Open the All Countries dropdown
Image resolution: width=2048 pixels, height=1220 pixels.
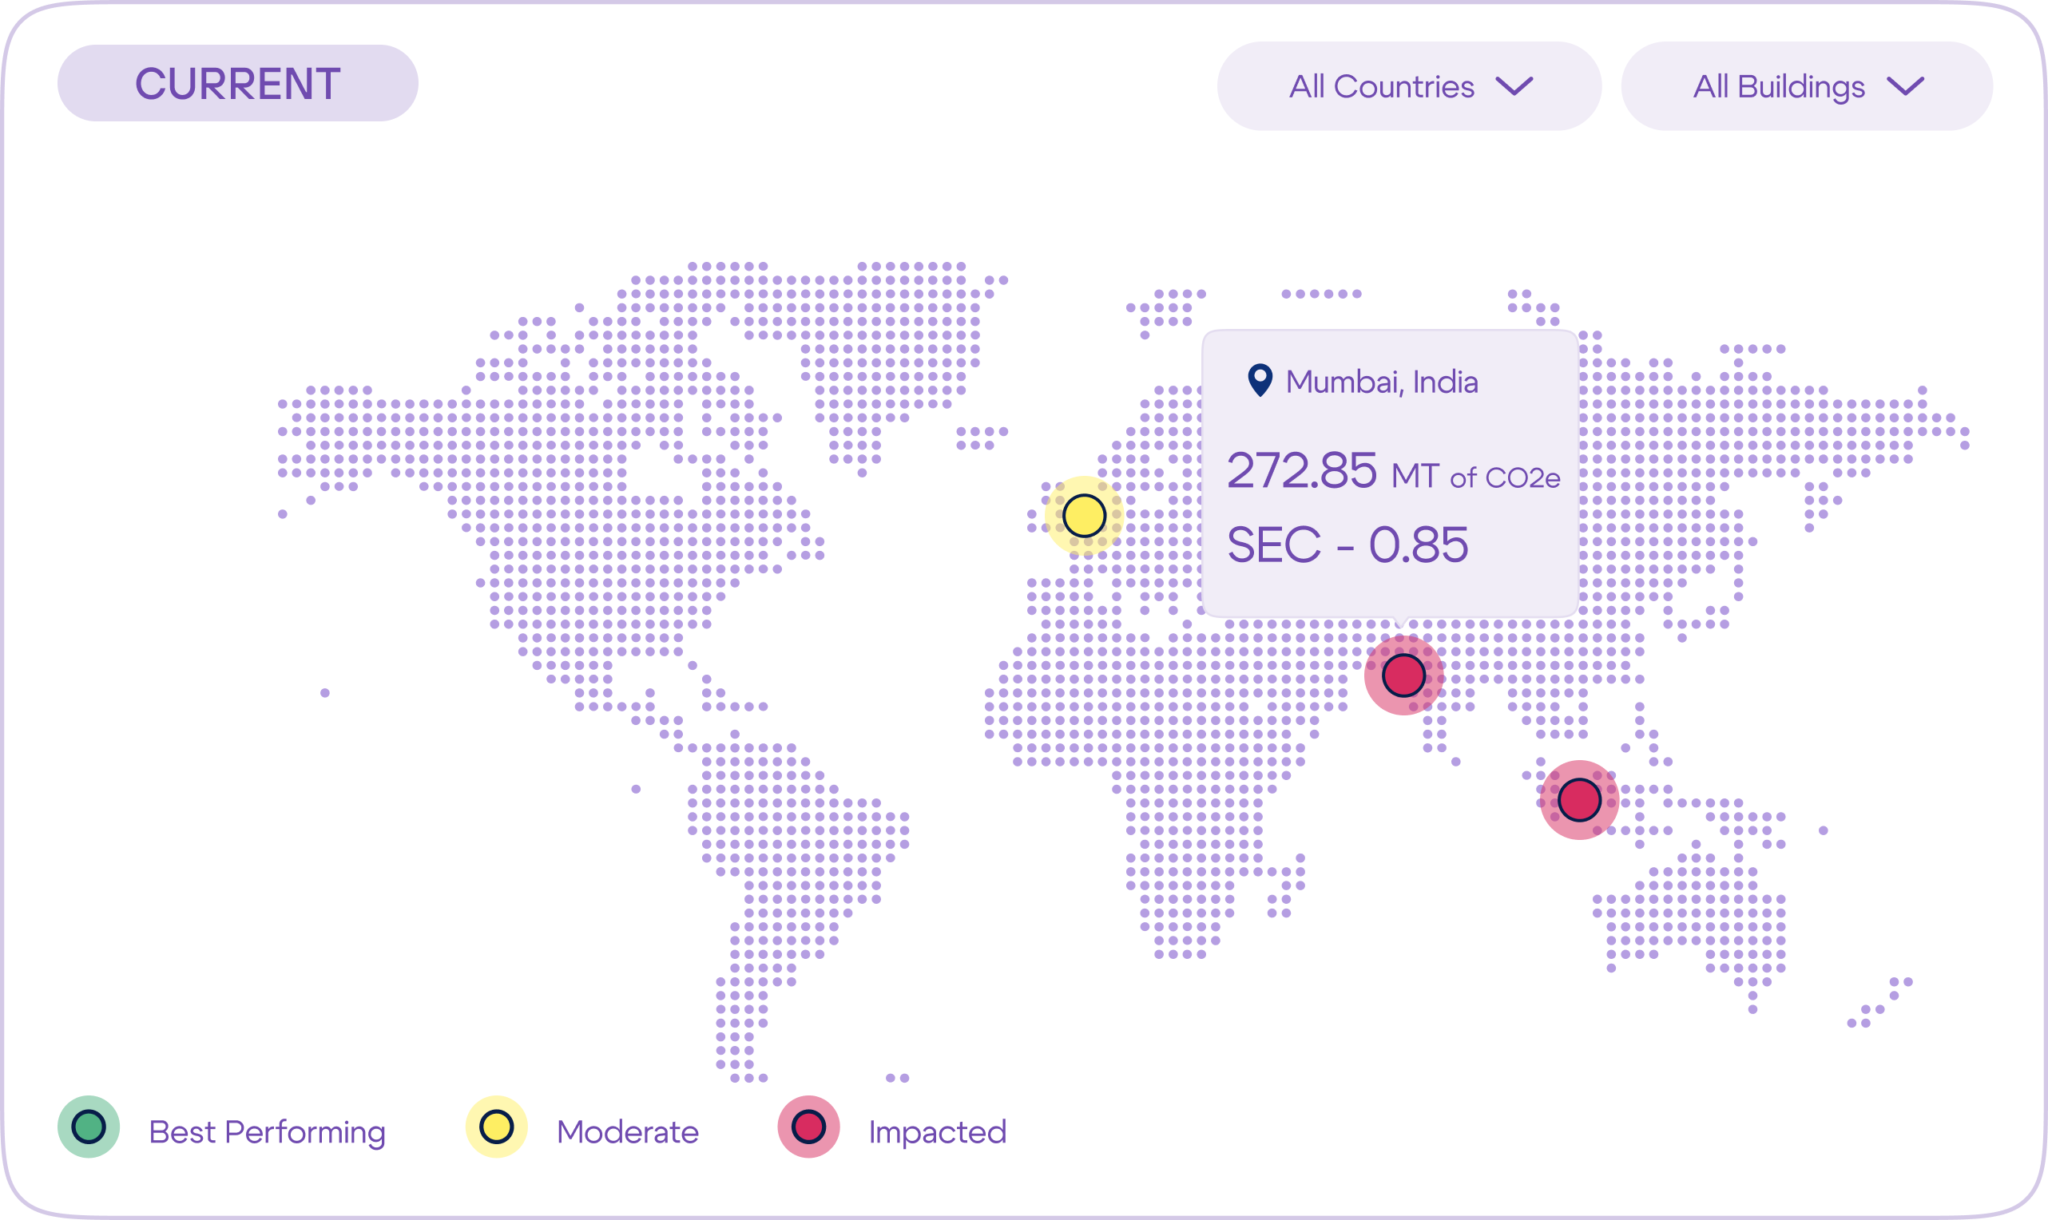1408,86
